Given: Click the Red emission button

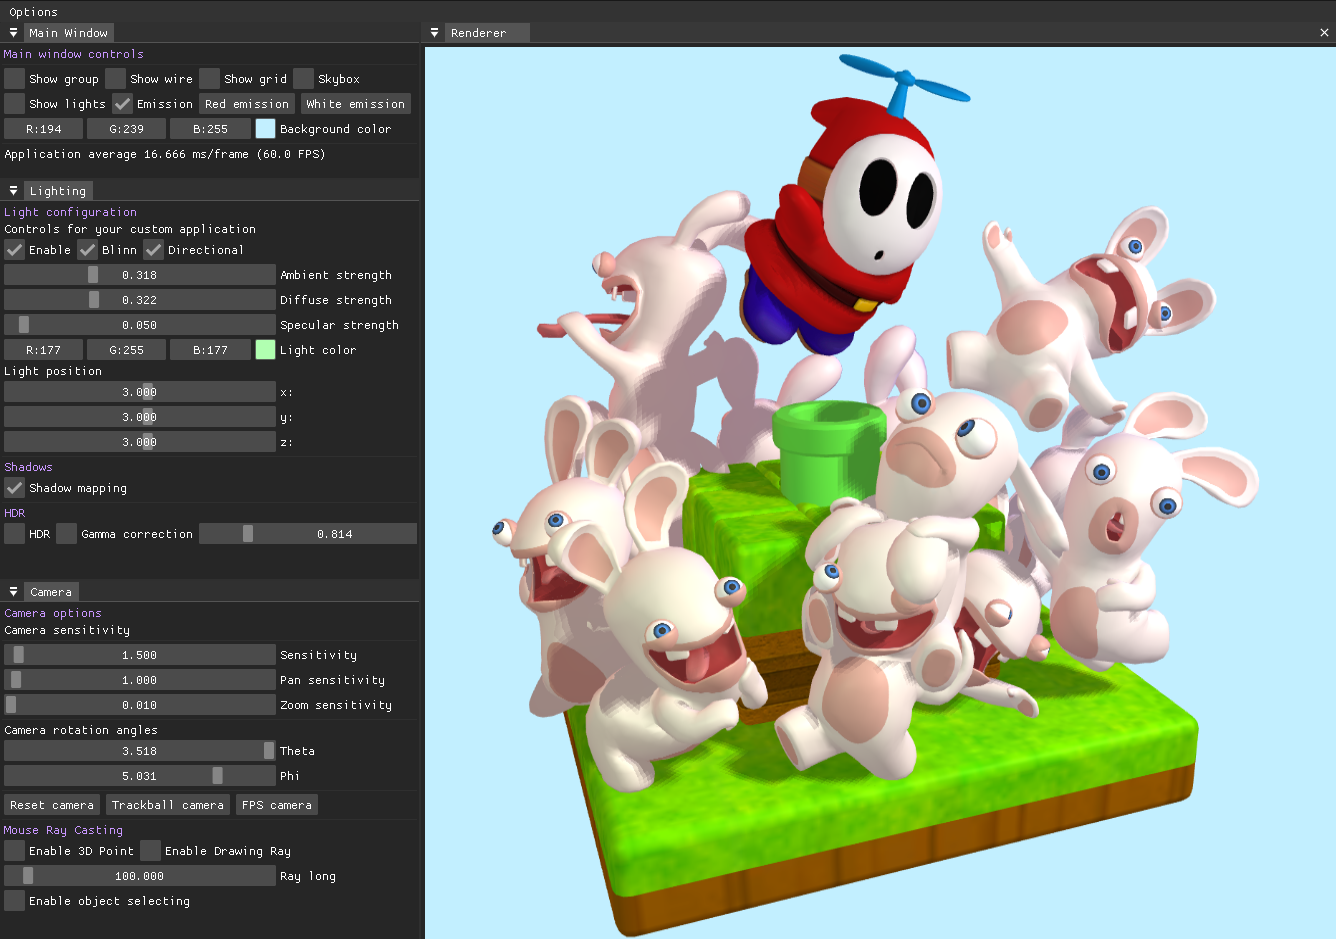Looking at the screenshot, I should (247, 104).
